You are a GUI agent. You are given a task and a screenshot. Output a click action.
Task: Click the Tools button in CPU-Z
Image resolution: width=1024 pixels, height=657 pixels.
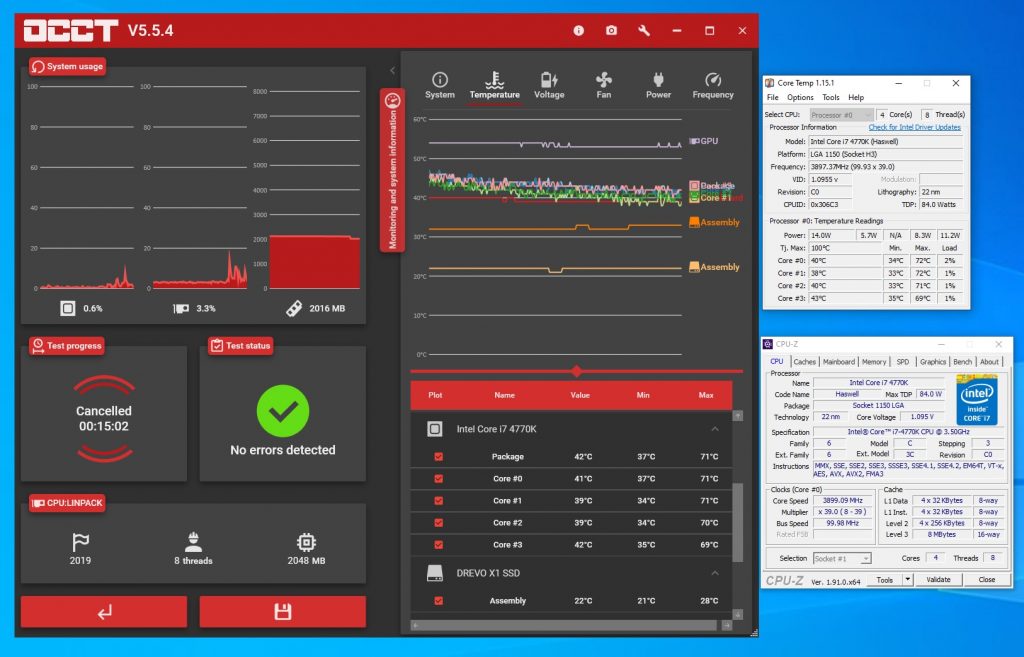point(884,579)
